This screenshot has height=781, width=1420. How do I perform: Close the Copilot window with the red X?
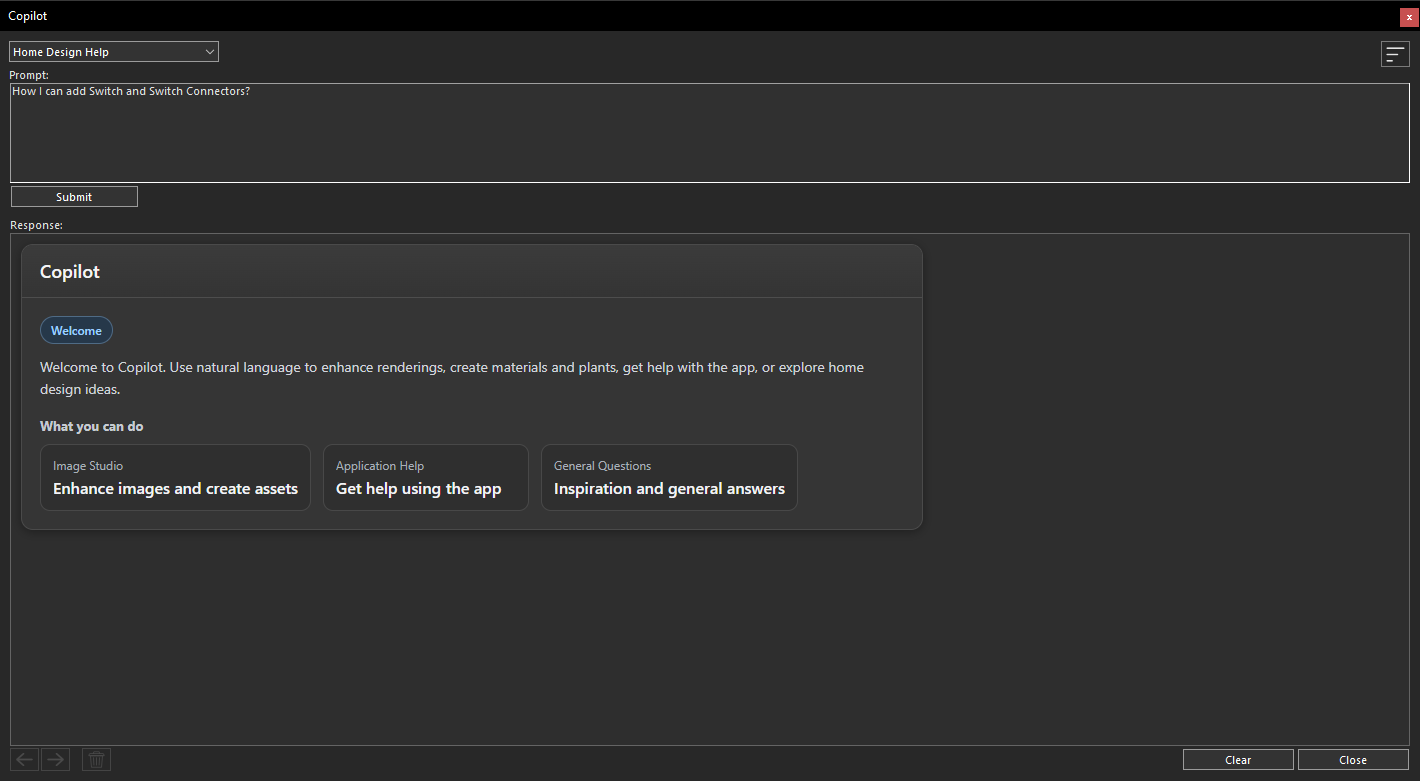(x=1409, y=17)
